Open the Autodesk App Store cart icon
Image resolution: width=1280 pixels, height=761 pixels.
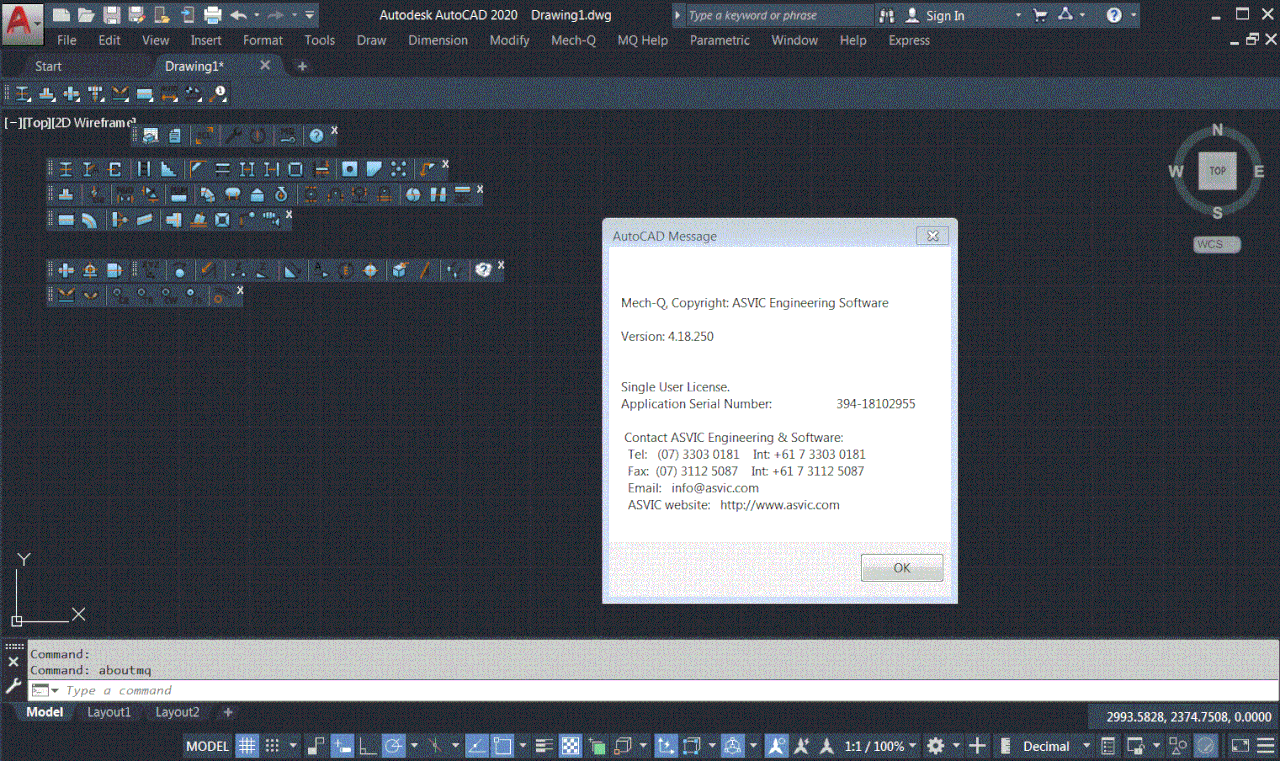[x=1040, y=15]
